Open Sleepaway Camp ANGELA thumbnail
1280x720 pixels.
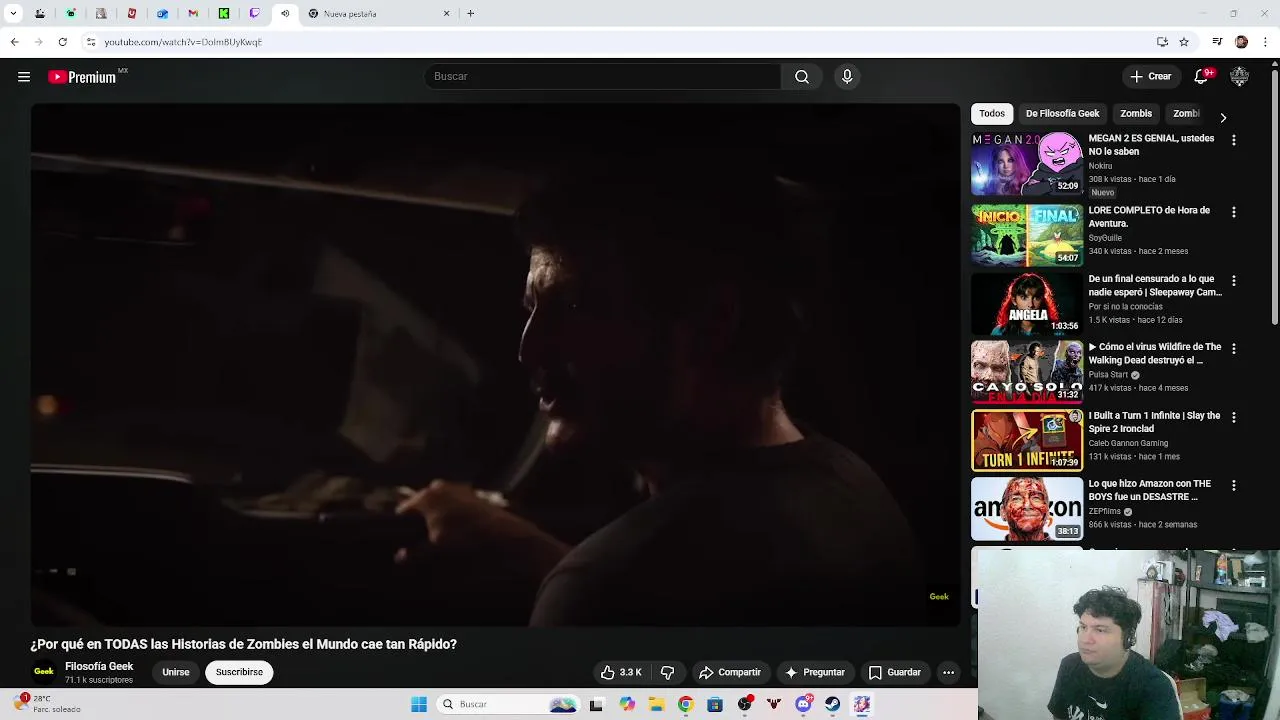pos(1027,304)
